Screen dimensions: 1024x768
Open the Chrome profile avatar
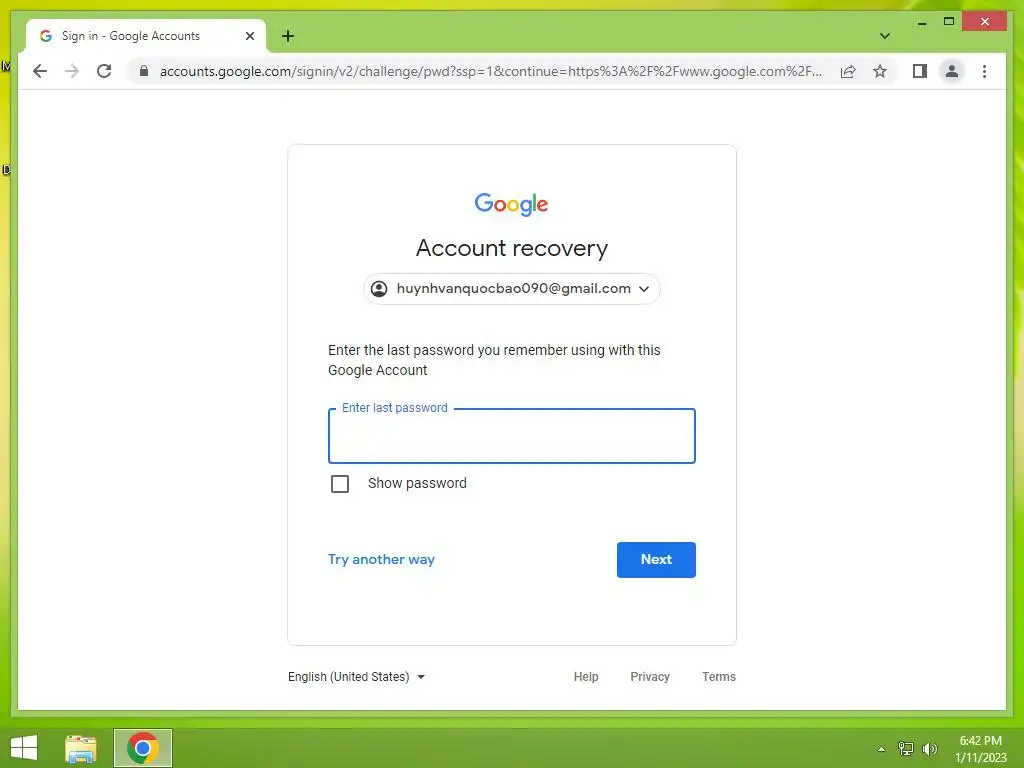coord(952,71)
